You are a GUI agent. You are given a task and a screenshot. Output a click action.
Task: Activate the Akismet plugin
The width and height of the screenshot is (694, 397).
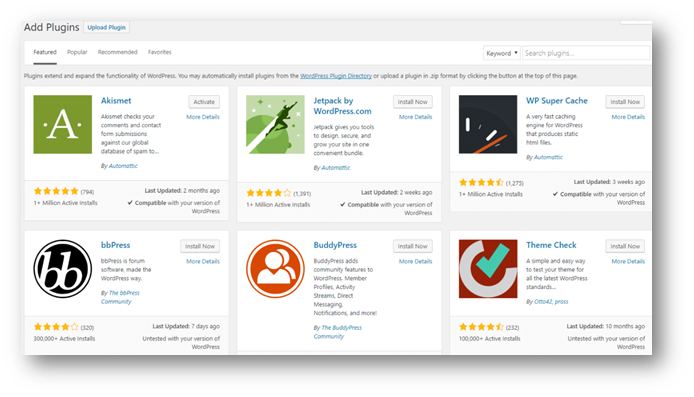(204, 102)
